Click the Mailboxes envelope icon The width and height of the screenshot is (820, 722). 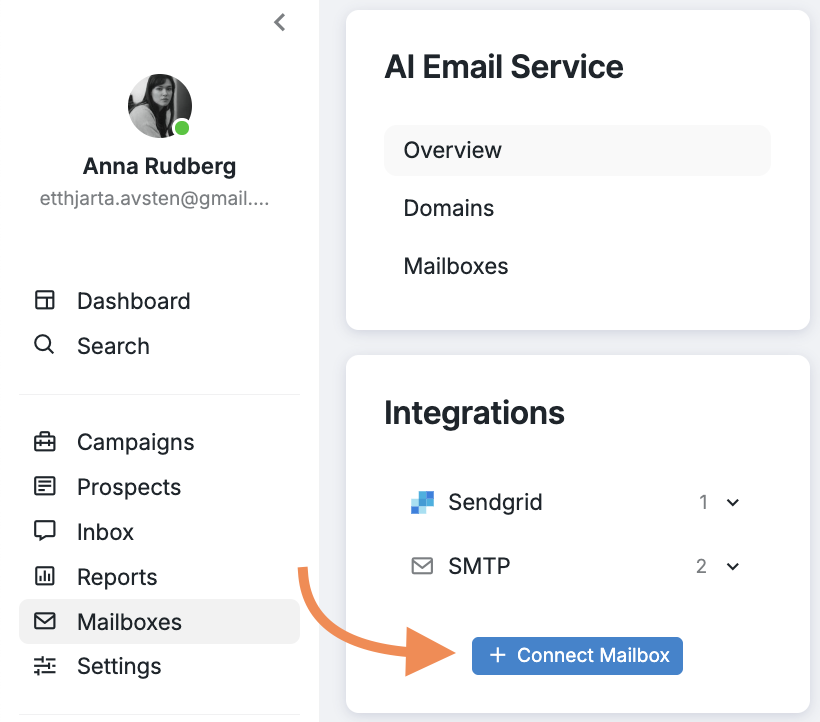click(44, 621)
